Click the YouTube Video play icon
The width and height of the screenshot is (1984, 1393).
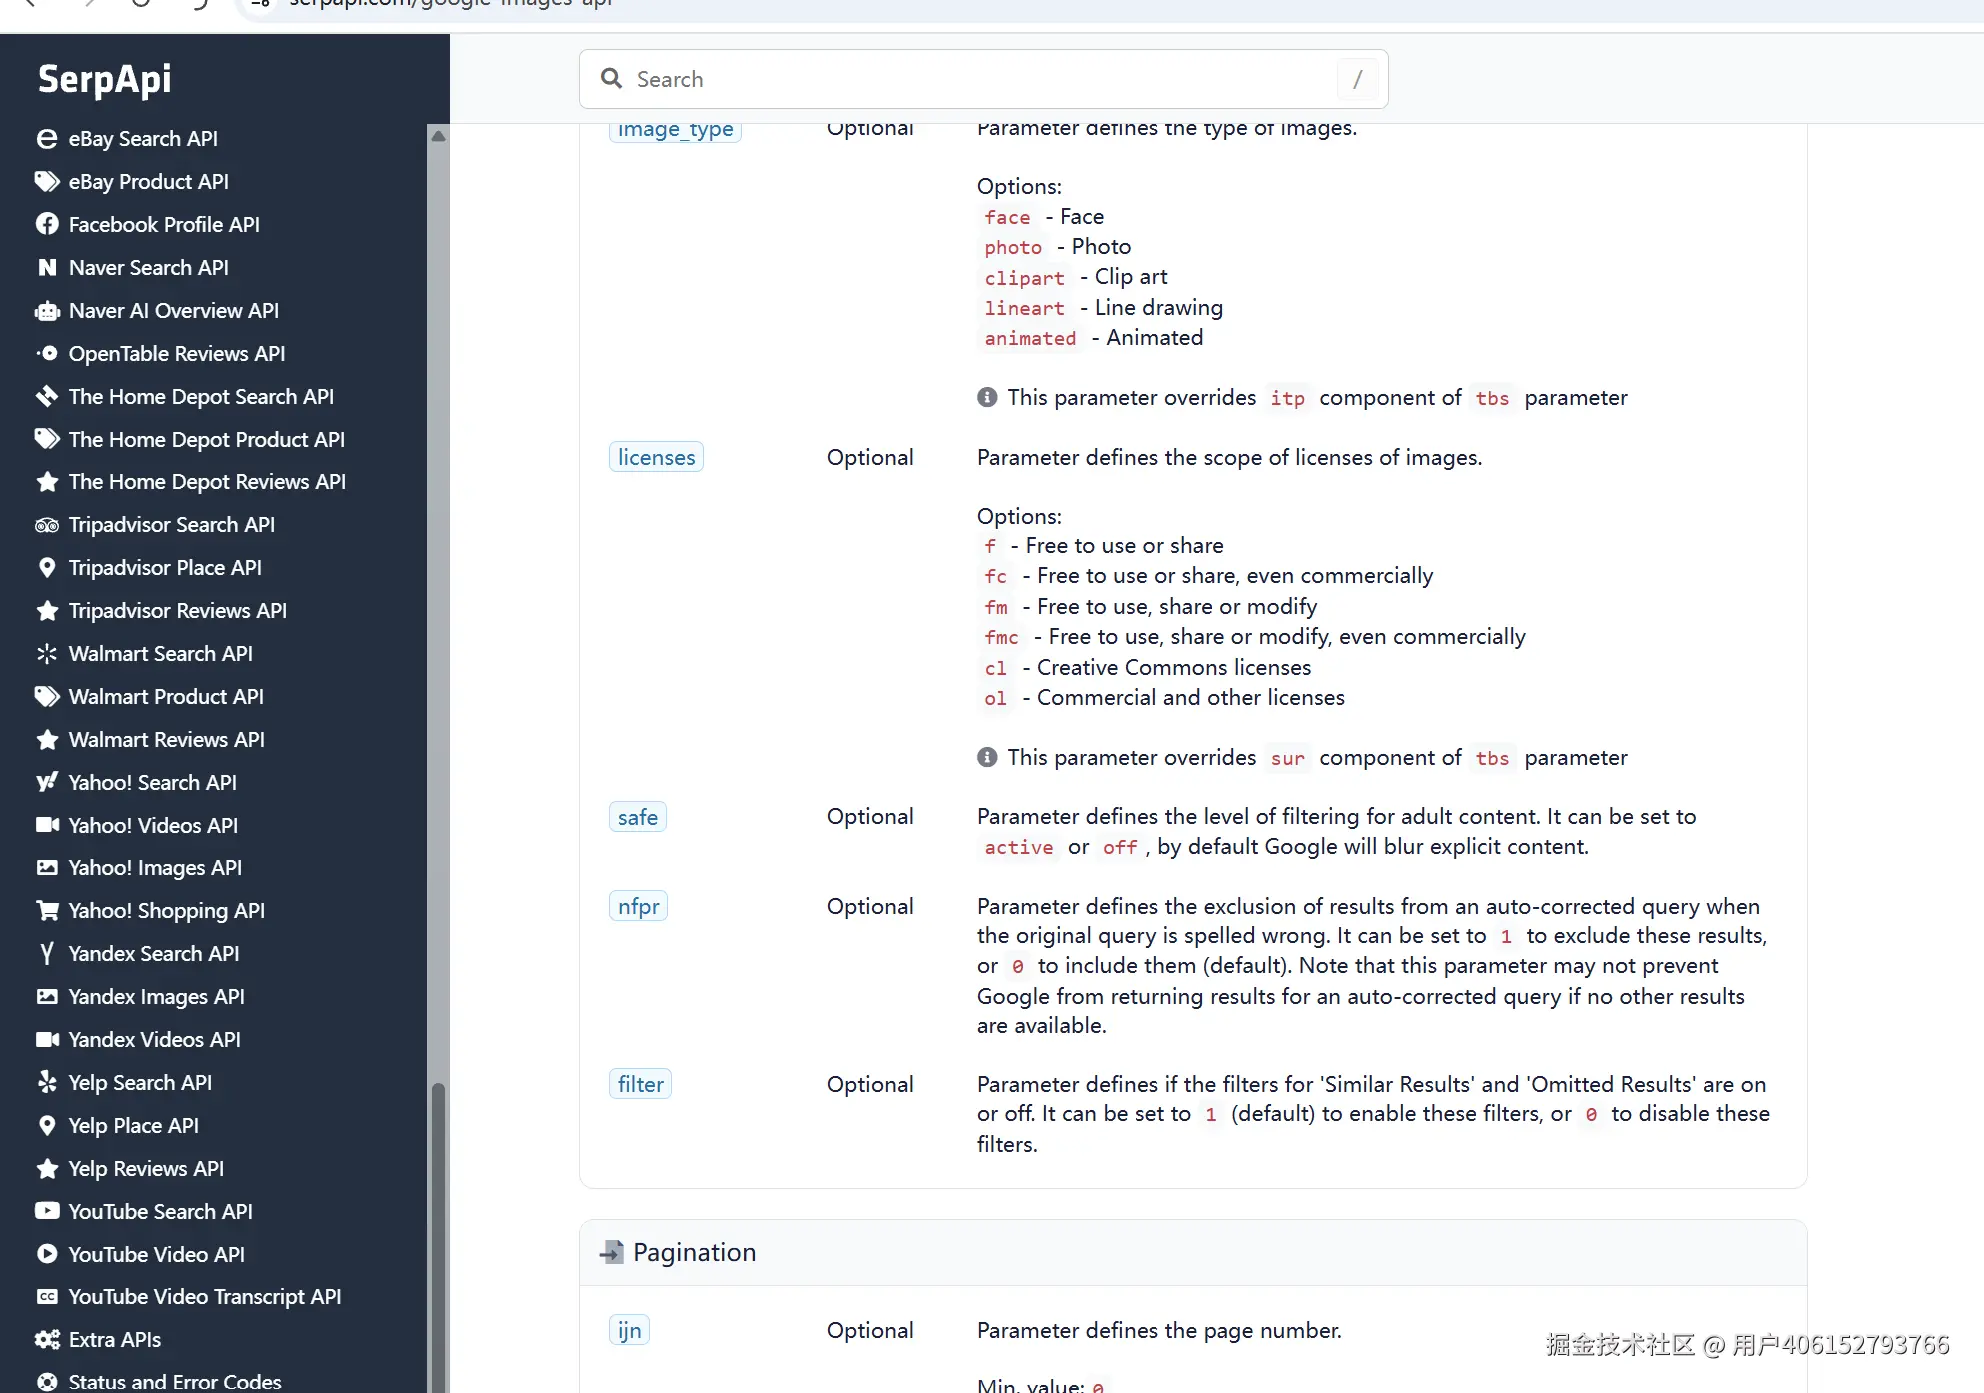[x=47, y=1255]
